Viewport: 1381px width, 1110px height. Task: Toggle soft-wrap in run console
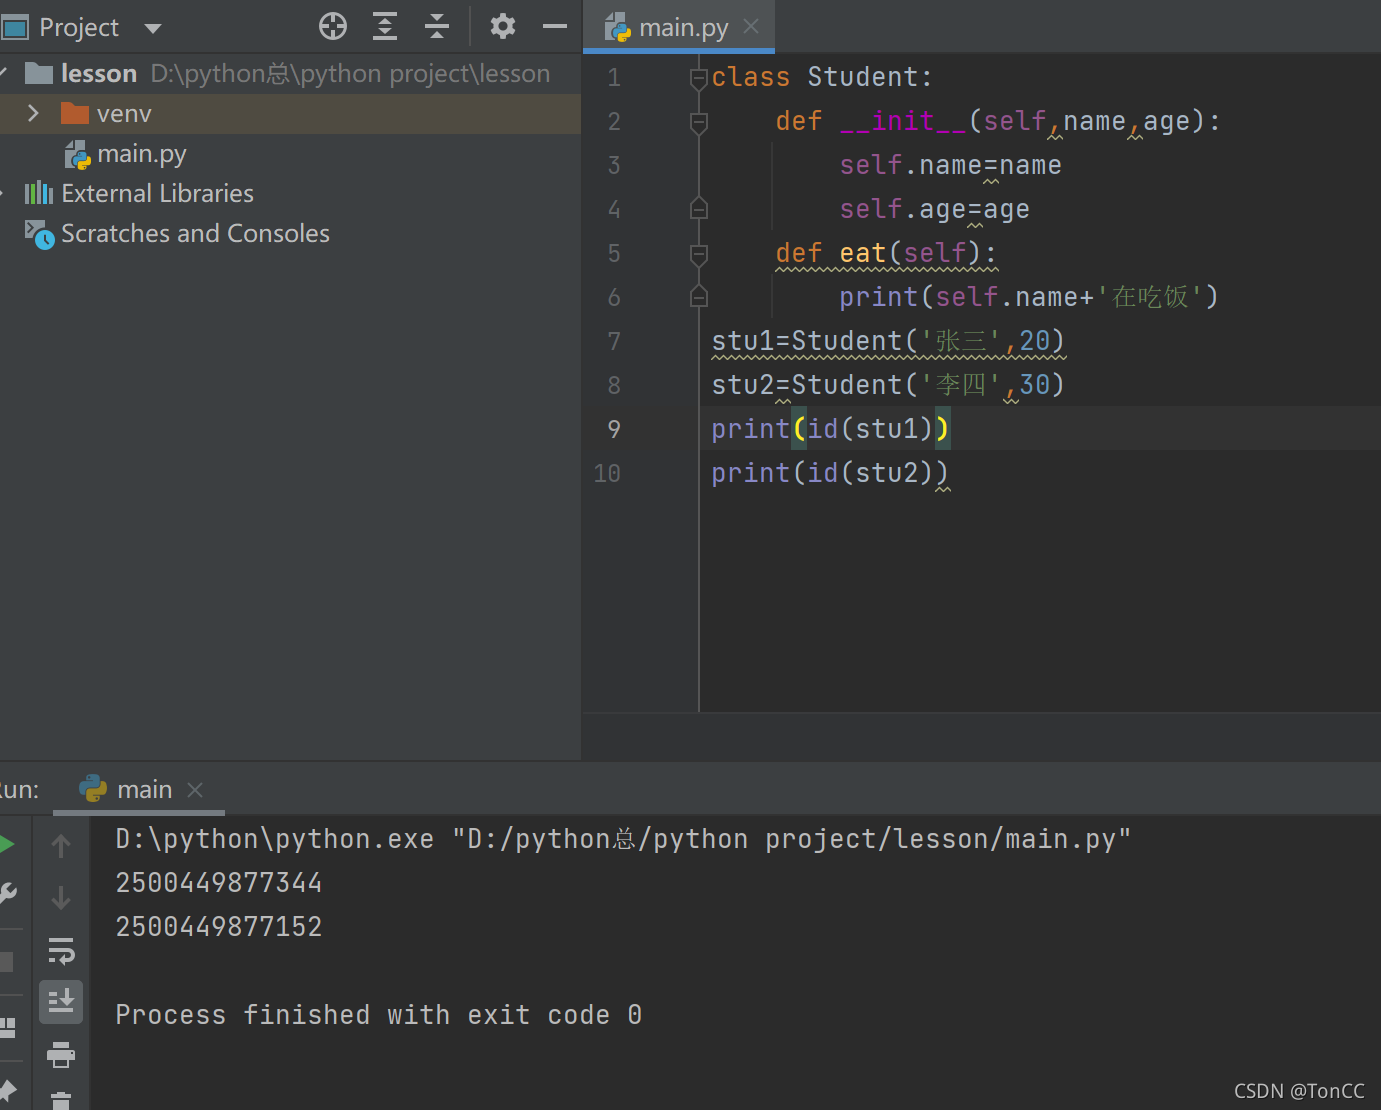click(x=61, y=950)
